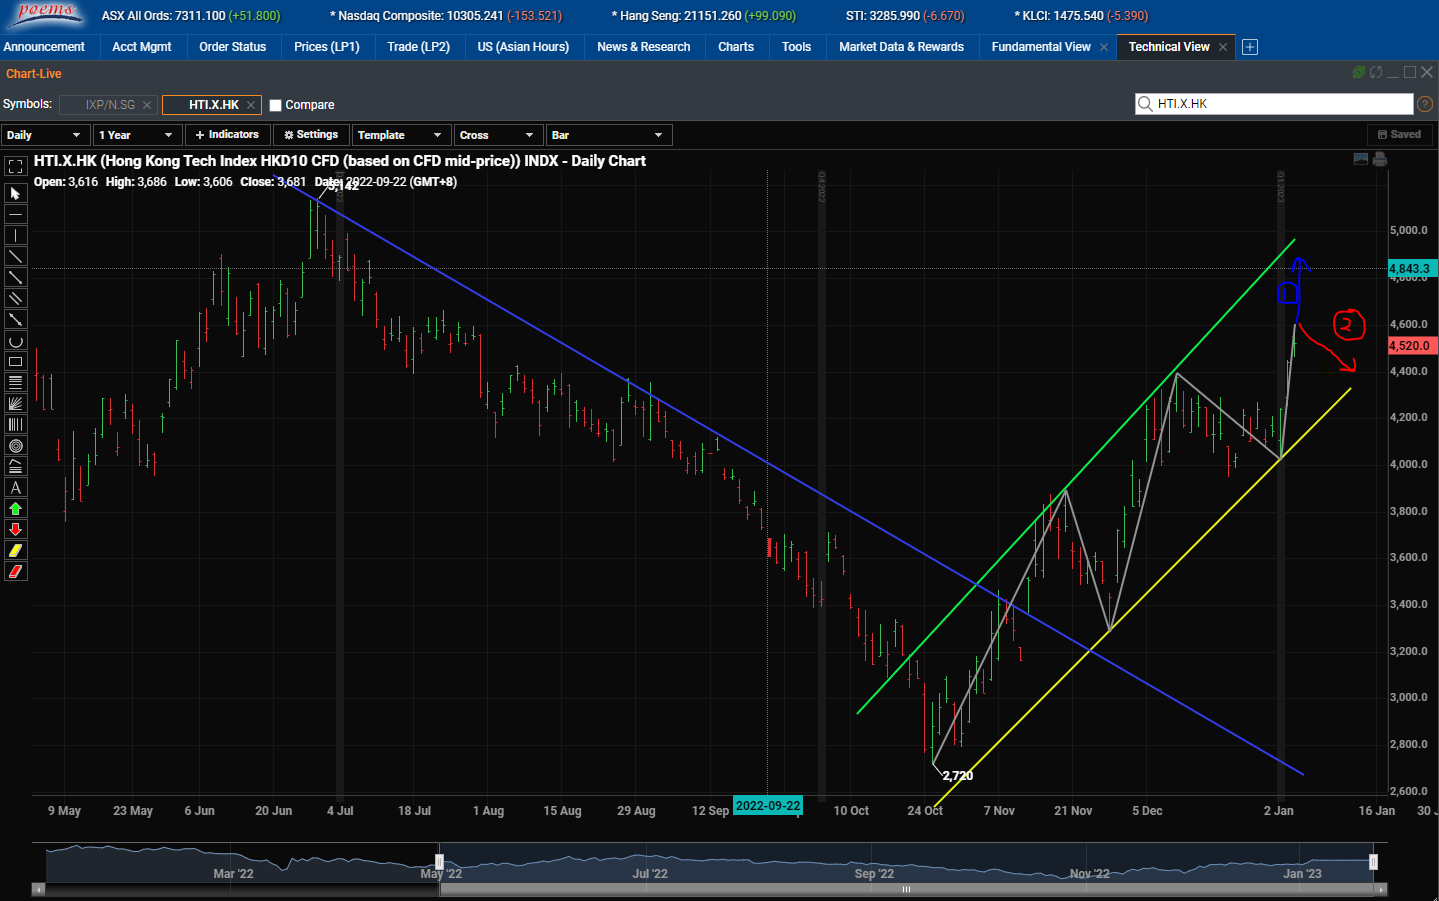Image resolution: width=1439 pixels, height=901 pixels.
Task: Click the print chart icon
Action: point(1380,159)
